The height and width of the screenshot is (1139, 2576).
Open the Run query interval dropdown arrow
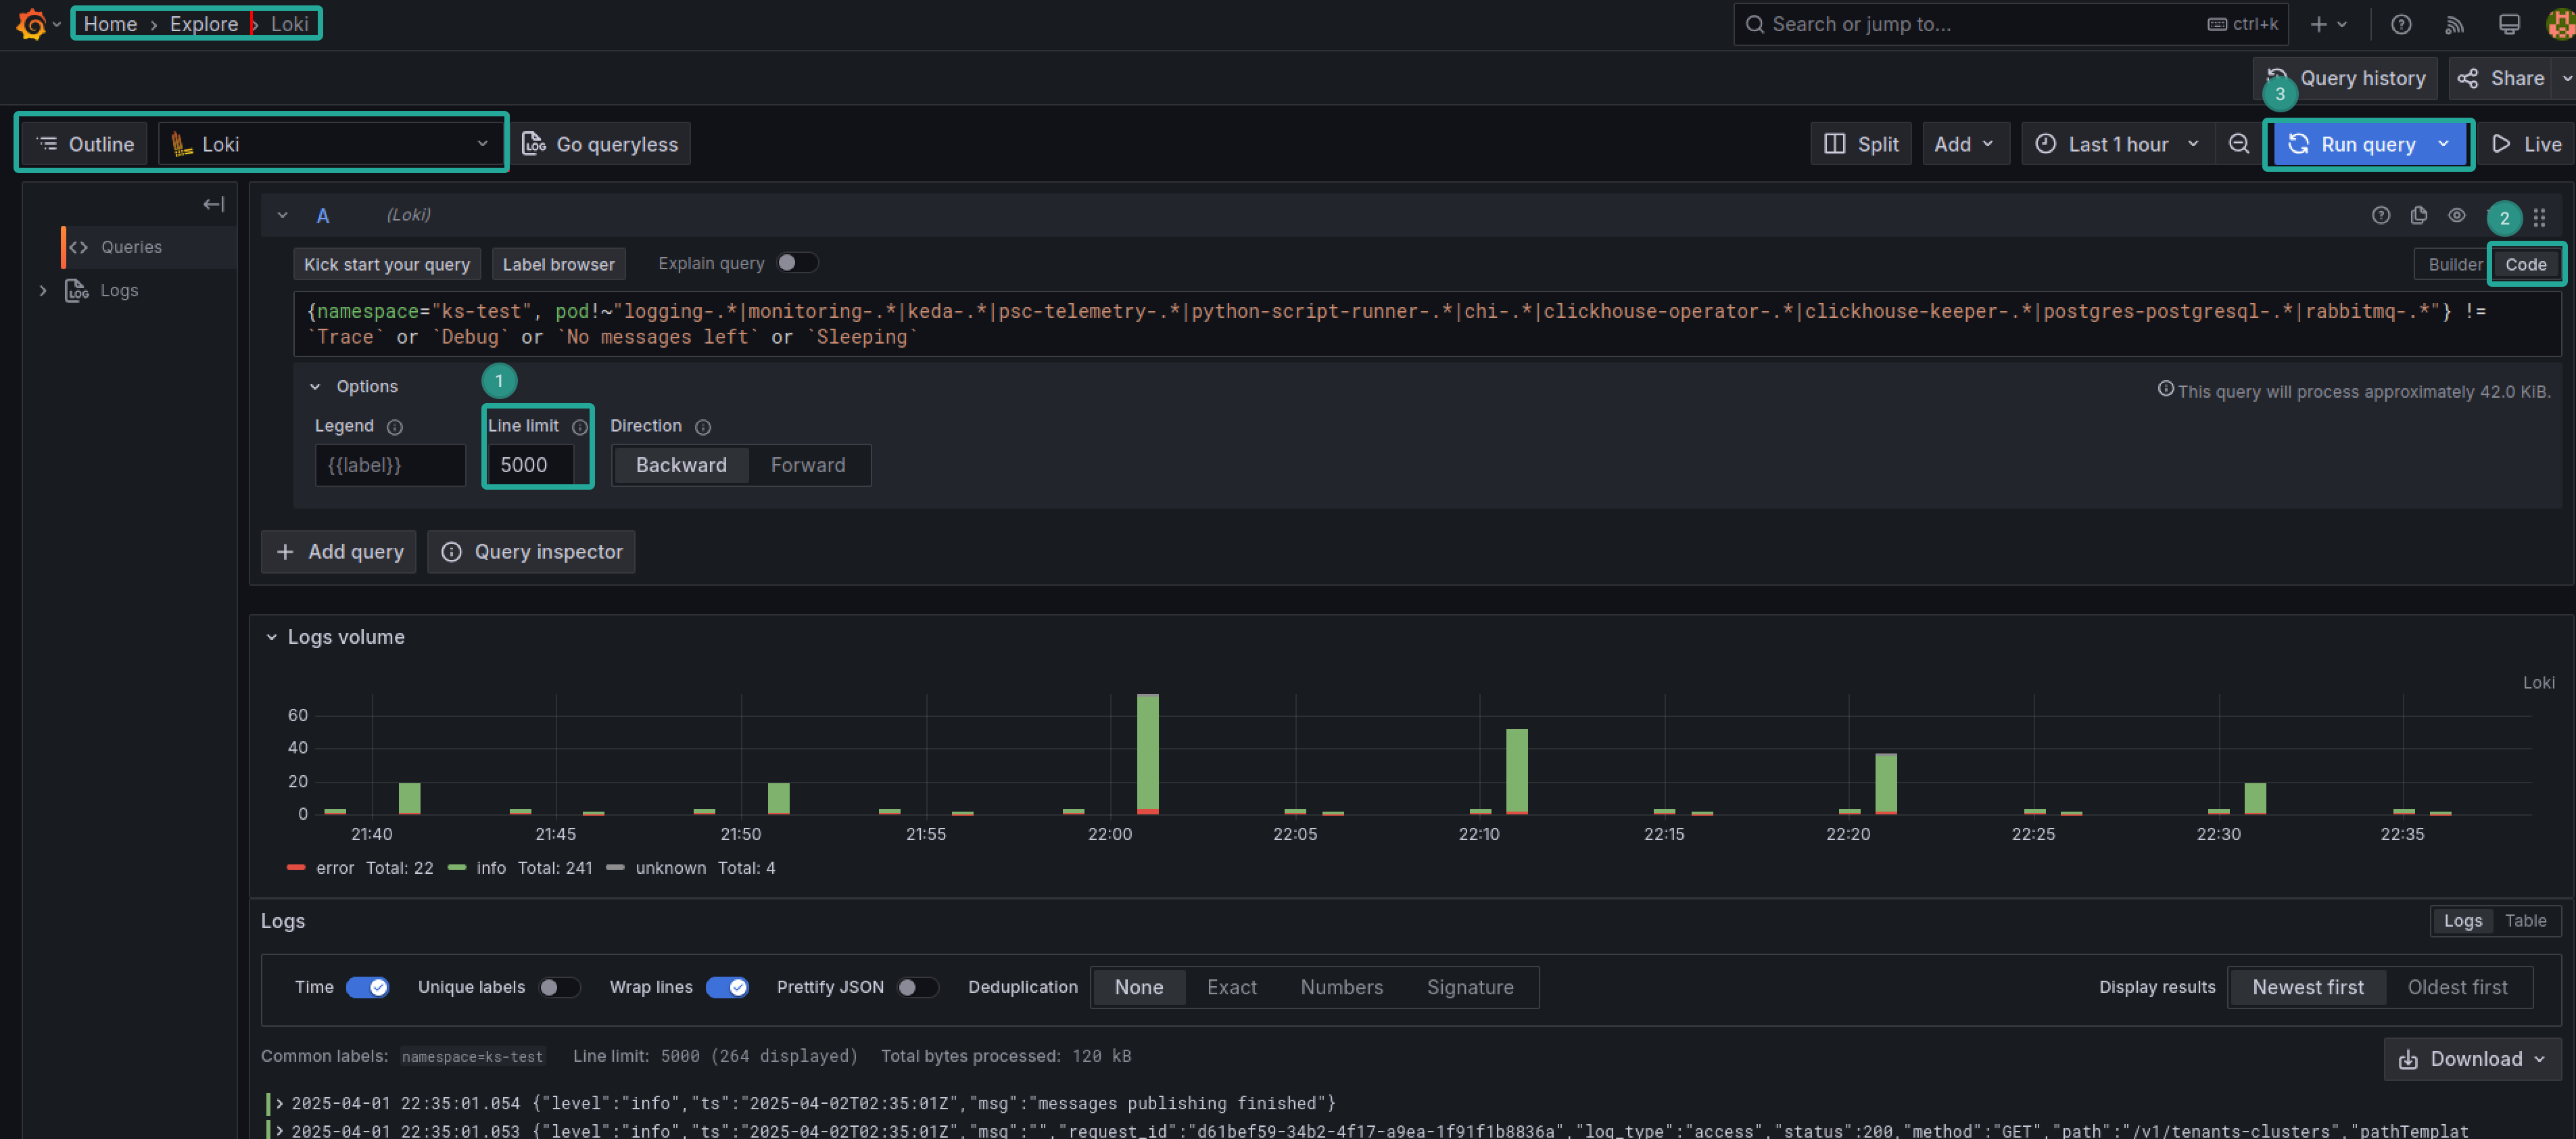(x=2443, y=144)
